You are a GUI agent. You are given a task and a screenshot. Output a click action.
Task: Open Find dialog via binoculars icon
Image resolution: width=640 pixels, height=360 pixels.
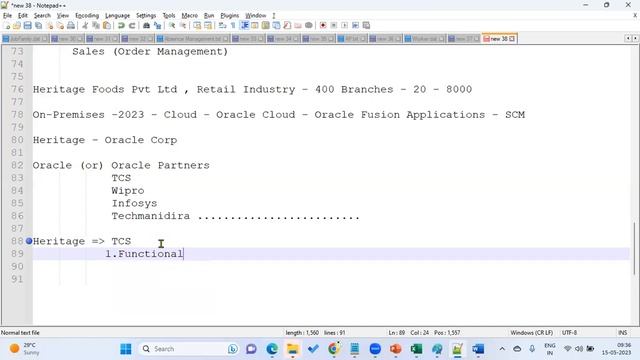click(x=146, y=26)
